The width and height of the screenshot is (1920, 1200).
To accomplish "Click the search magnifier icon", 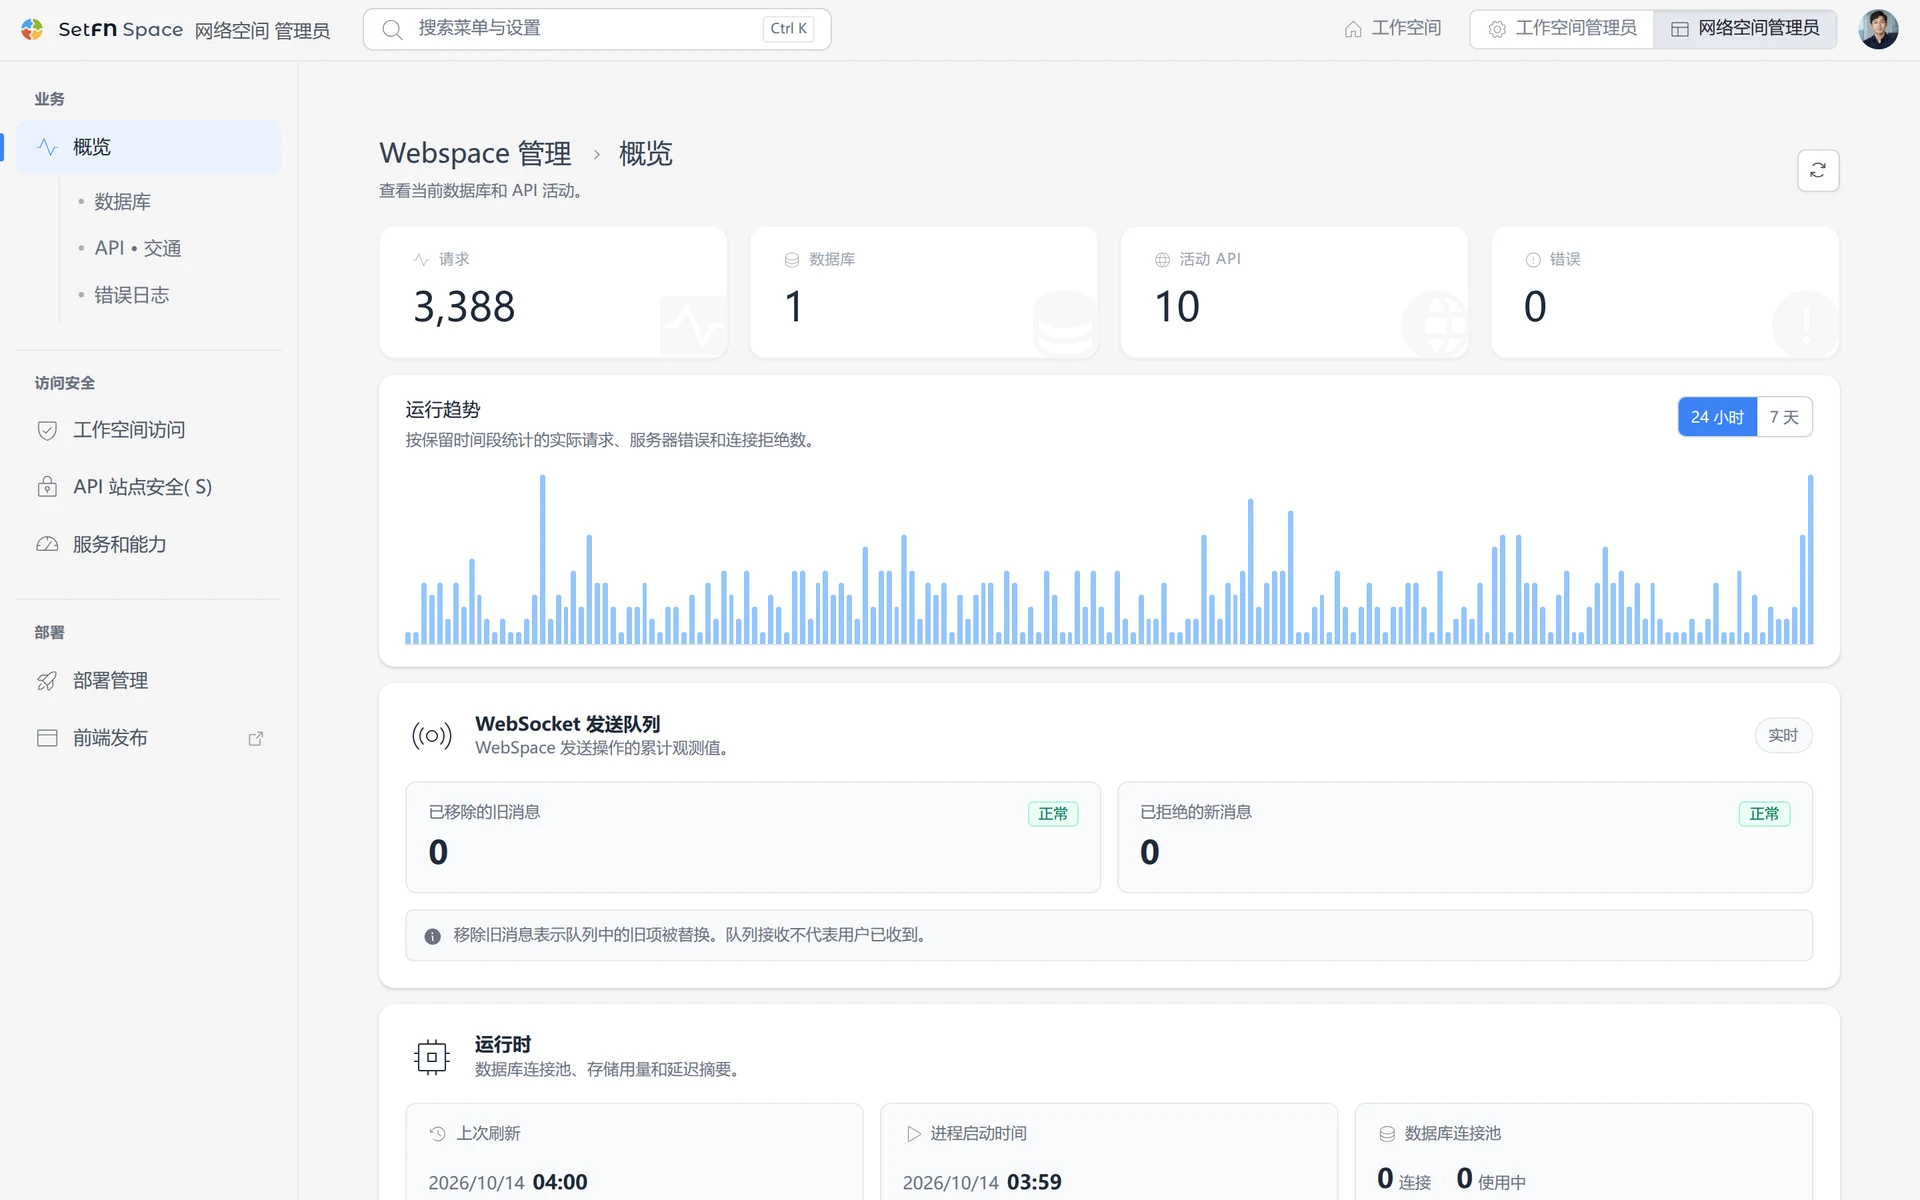I will 393,29.
